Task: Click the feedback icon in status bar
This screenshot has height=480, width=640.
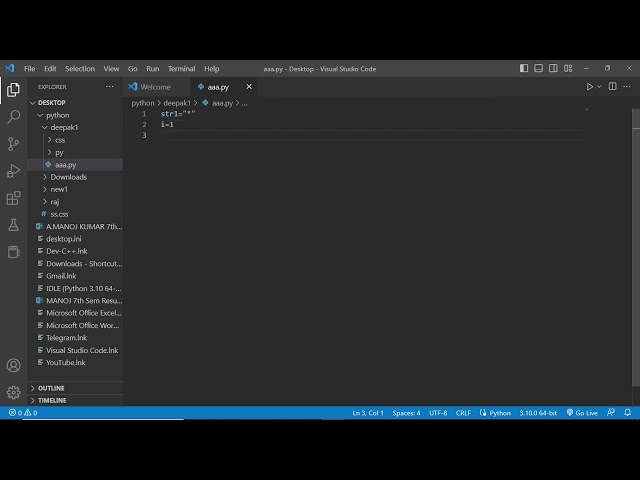Action: (x=611, y=413)
